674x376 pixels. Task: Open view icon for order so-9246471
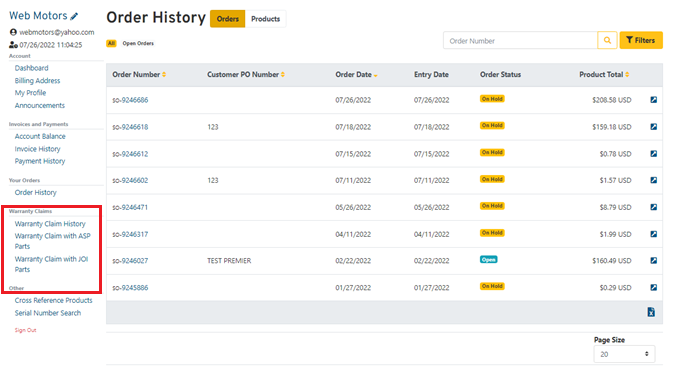click(x=653, y=207)
